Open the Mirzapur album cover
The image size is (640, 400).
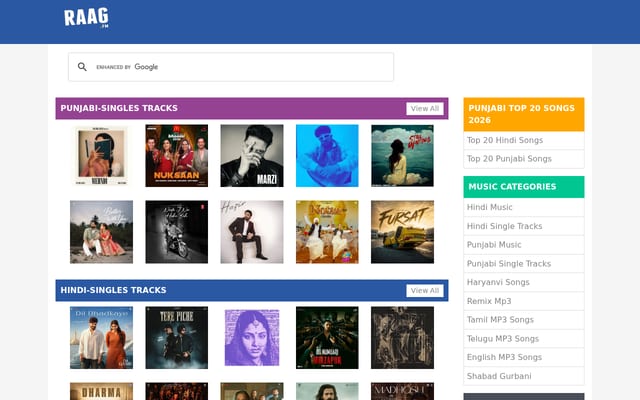327,338
